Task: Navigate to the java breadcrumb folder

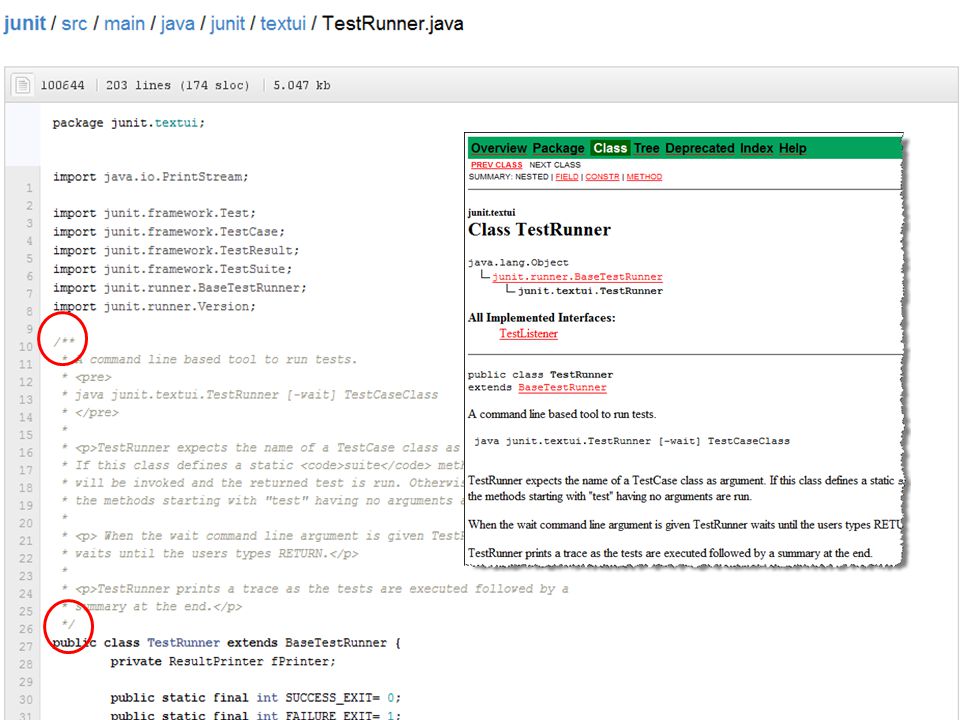Action: (178, 24)
